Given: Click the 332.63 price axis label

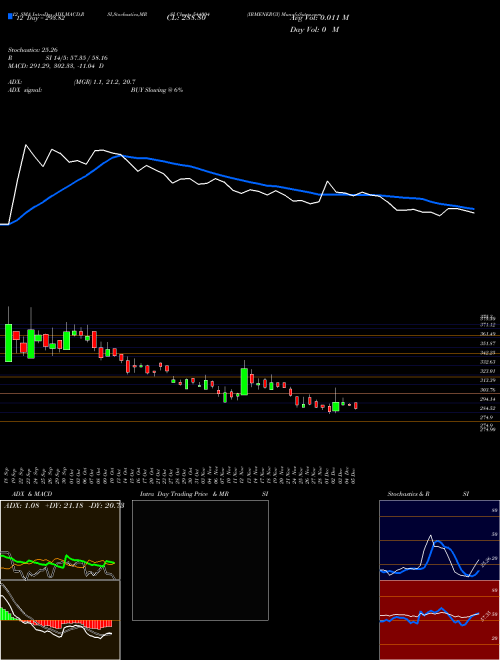Looking at the screenshot, I should coord(488,362).
